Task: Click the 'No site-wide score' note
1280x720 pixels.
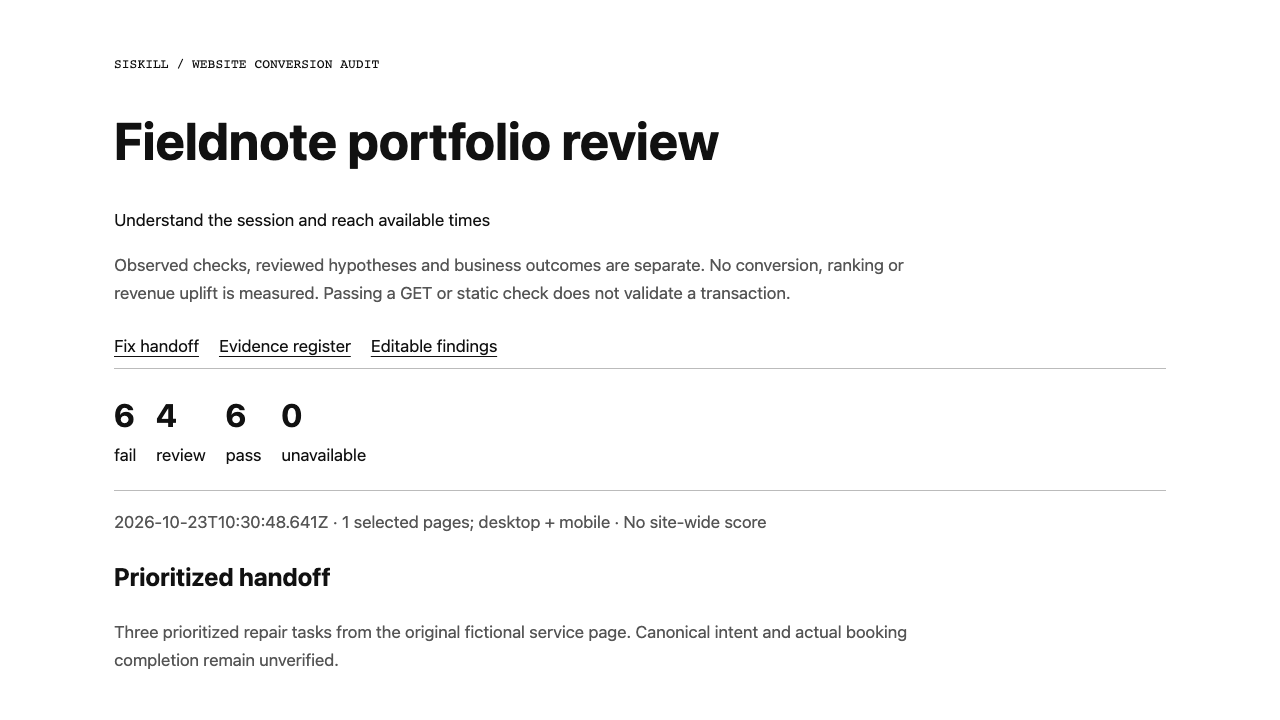Action: (695, 522)
